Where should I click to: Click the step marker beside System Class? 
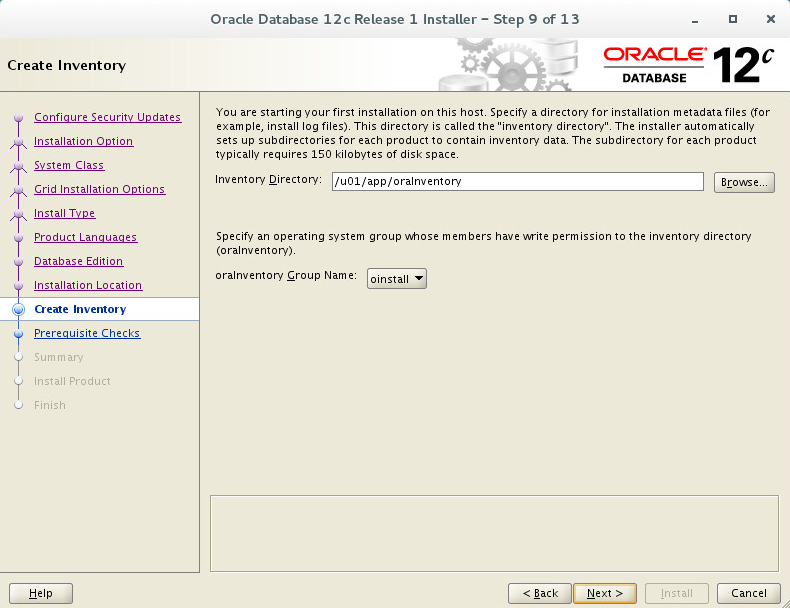click(x=19, y=166)
